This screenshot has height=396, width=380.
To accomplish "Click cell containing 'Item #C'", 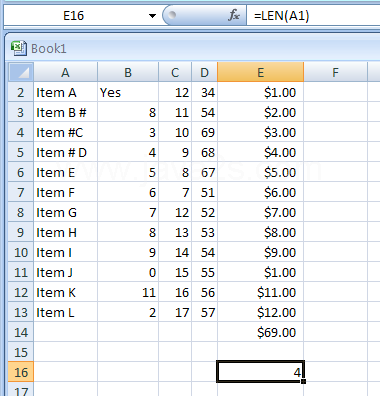I will pos(65,132).
